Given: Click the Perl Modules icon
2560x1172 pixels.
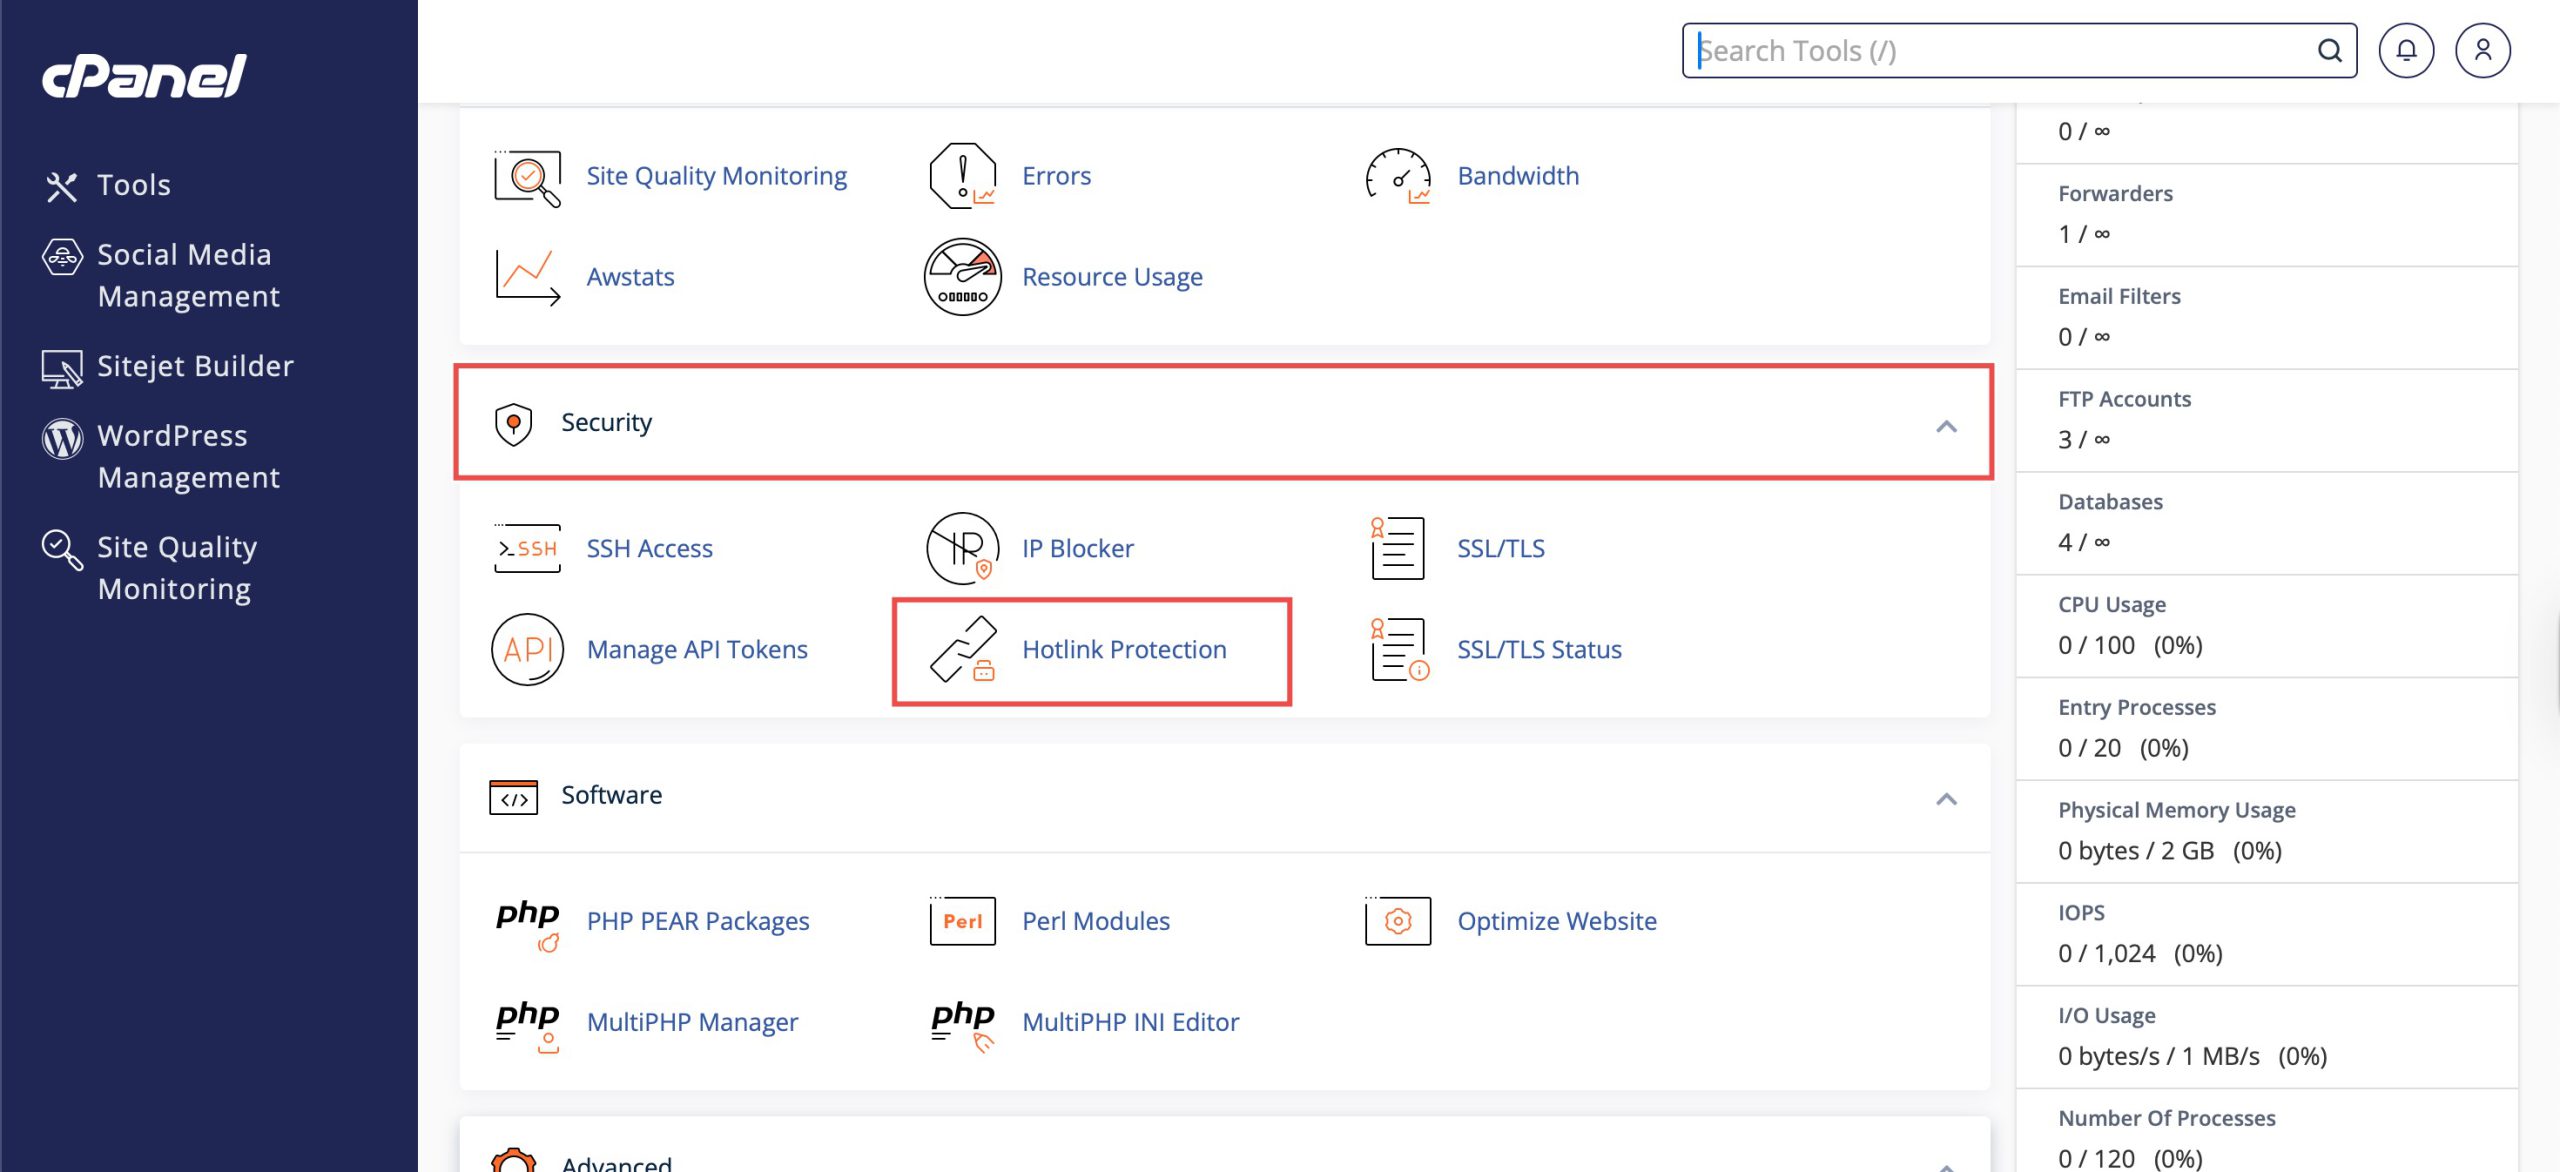Looking at the screenshot, I should (x=962, y=921).
